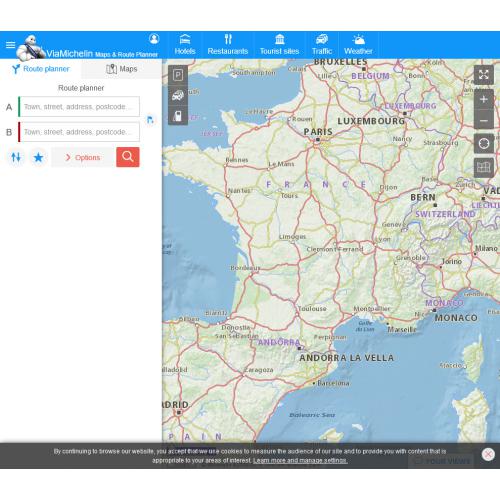500x500 pixels.
Task: Click the Marseille label on map
Action: (402, 329)
